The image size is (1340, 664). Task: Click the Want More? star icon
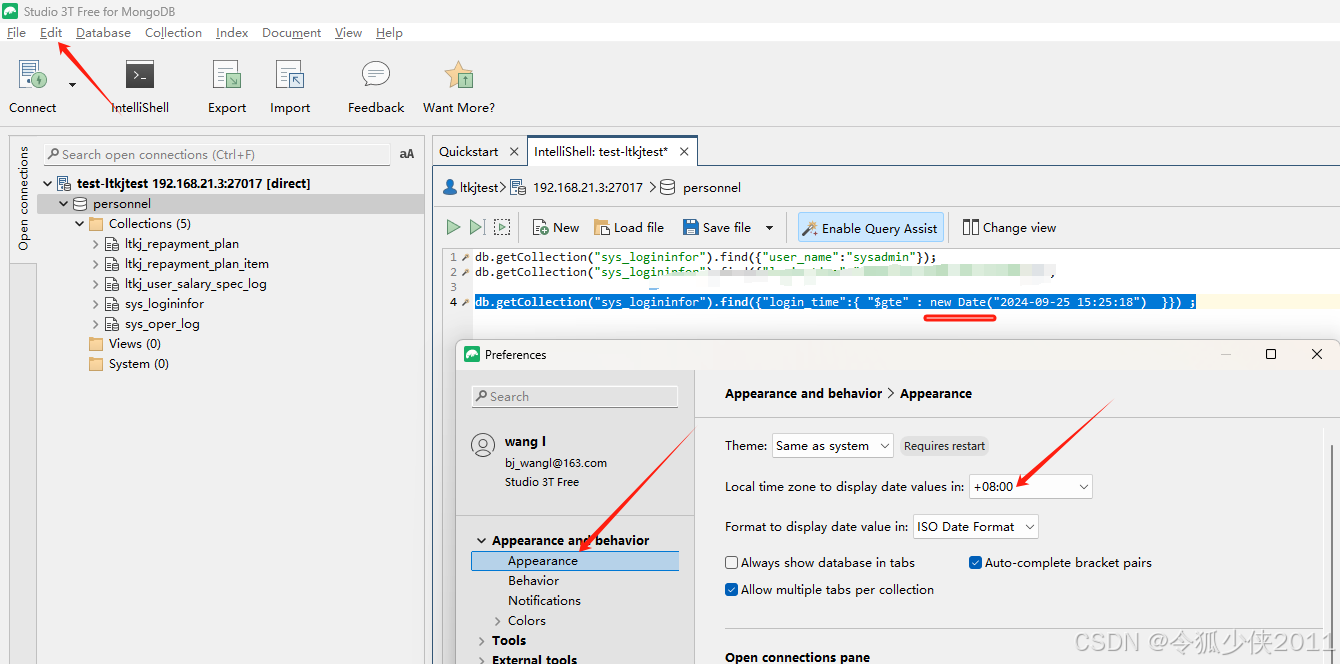pyautogui.click(x=459, y=75)
